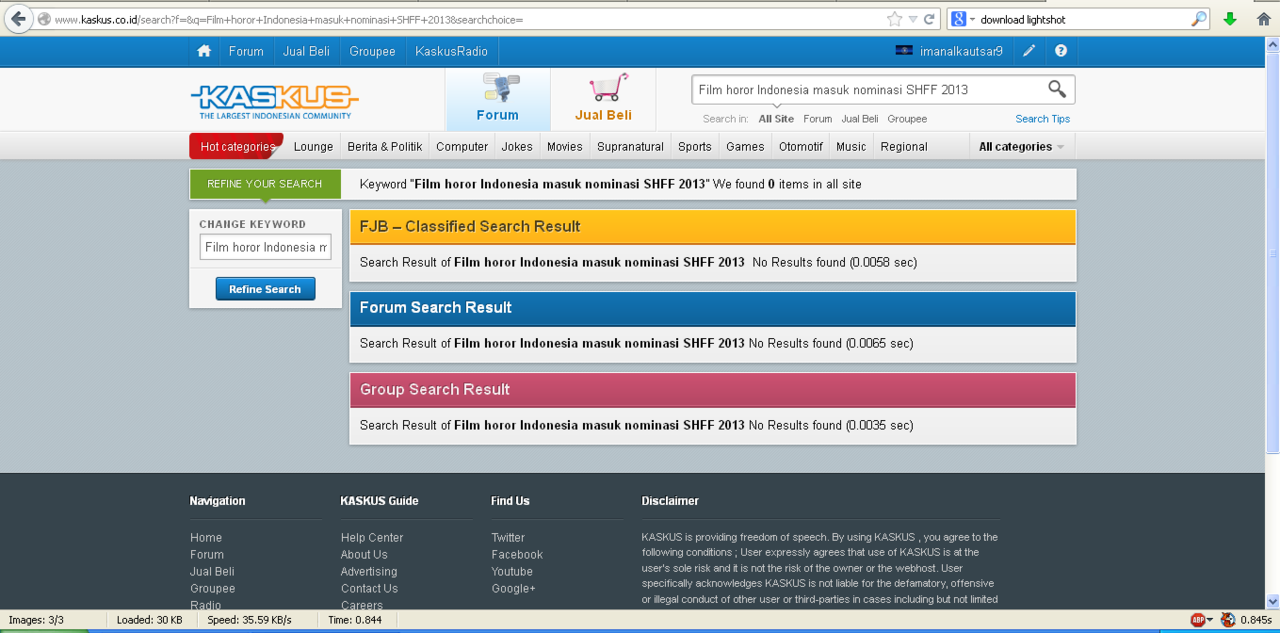Open the footer Jual Beli link

pos(212,572)
